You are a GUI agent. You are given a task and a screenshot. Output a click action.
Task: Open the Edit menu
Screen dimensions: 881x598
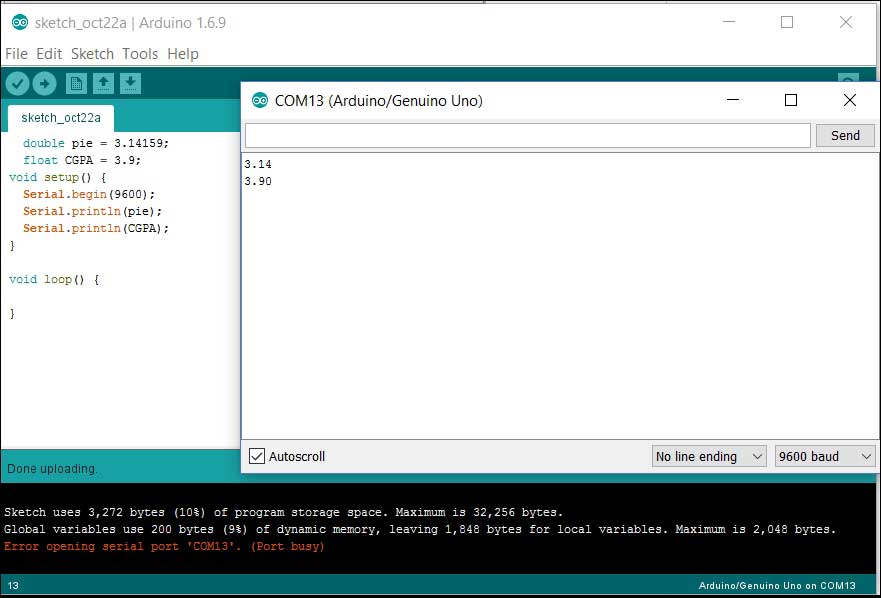(49, 54)
